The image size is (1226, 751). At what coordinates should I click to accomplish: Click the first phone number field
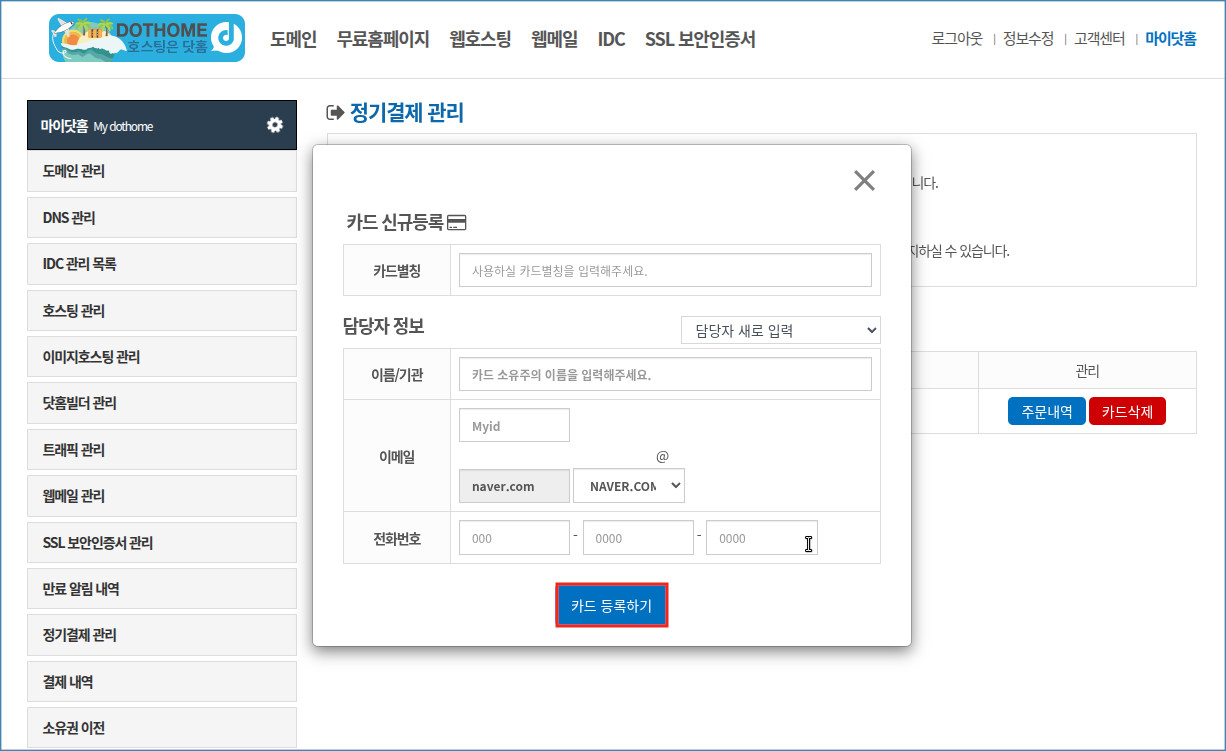click(x=514, y=538)
